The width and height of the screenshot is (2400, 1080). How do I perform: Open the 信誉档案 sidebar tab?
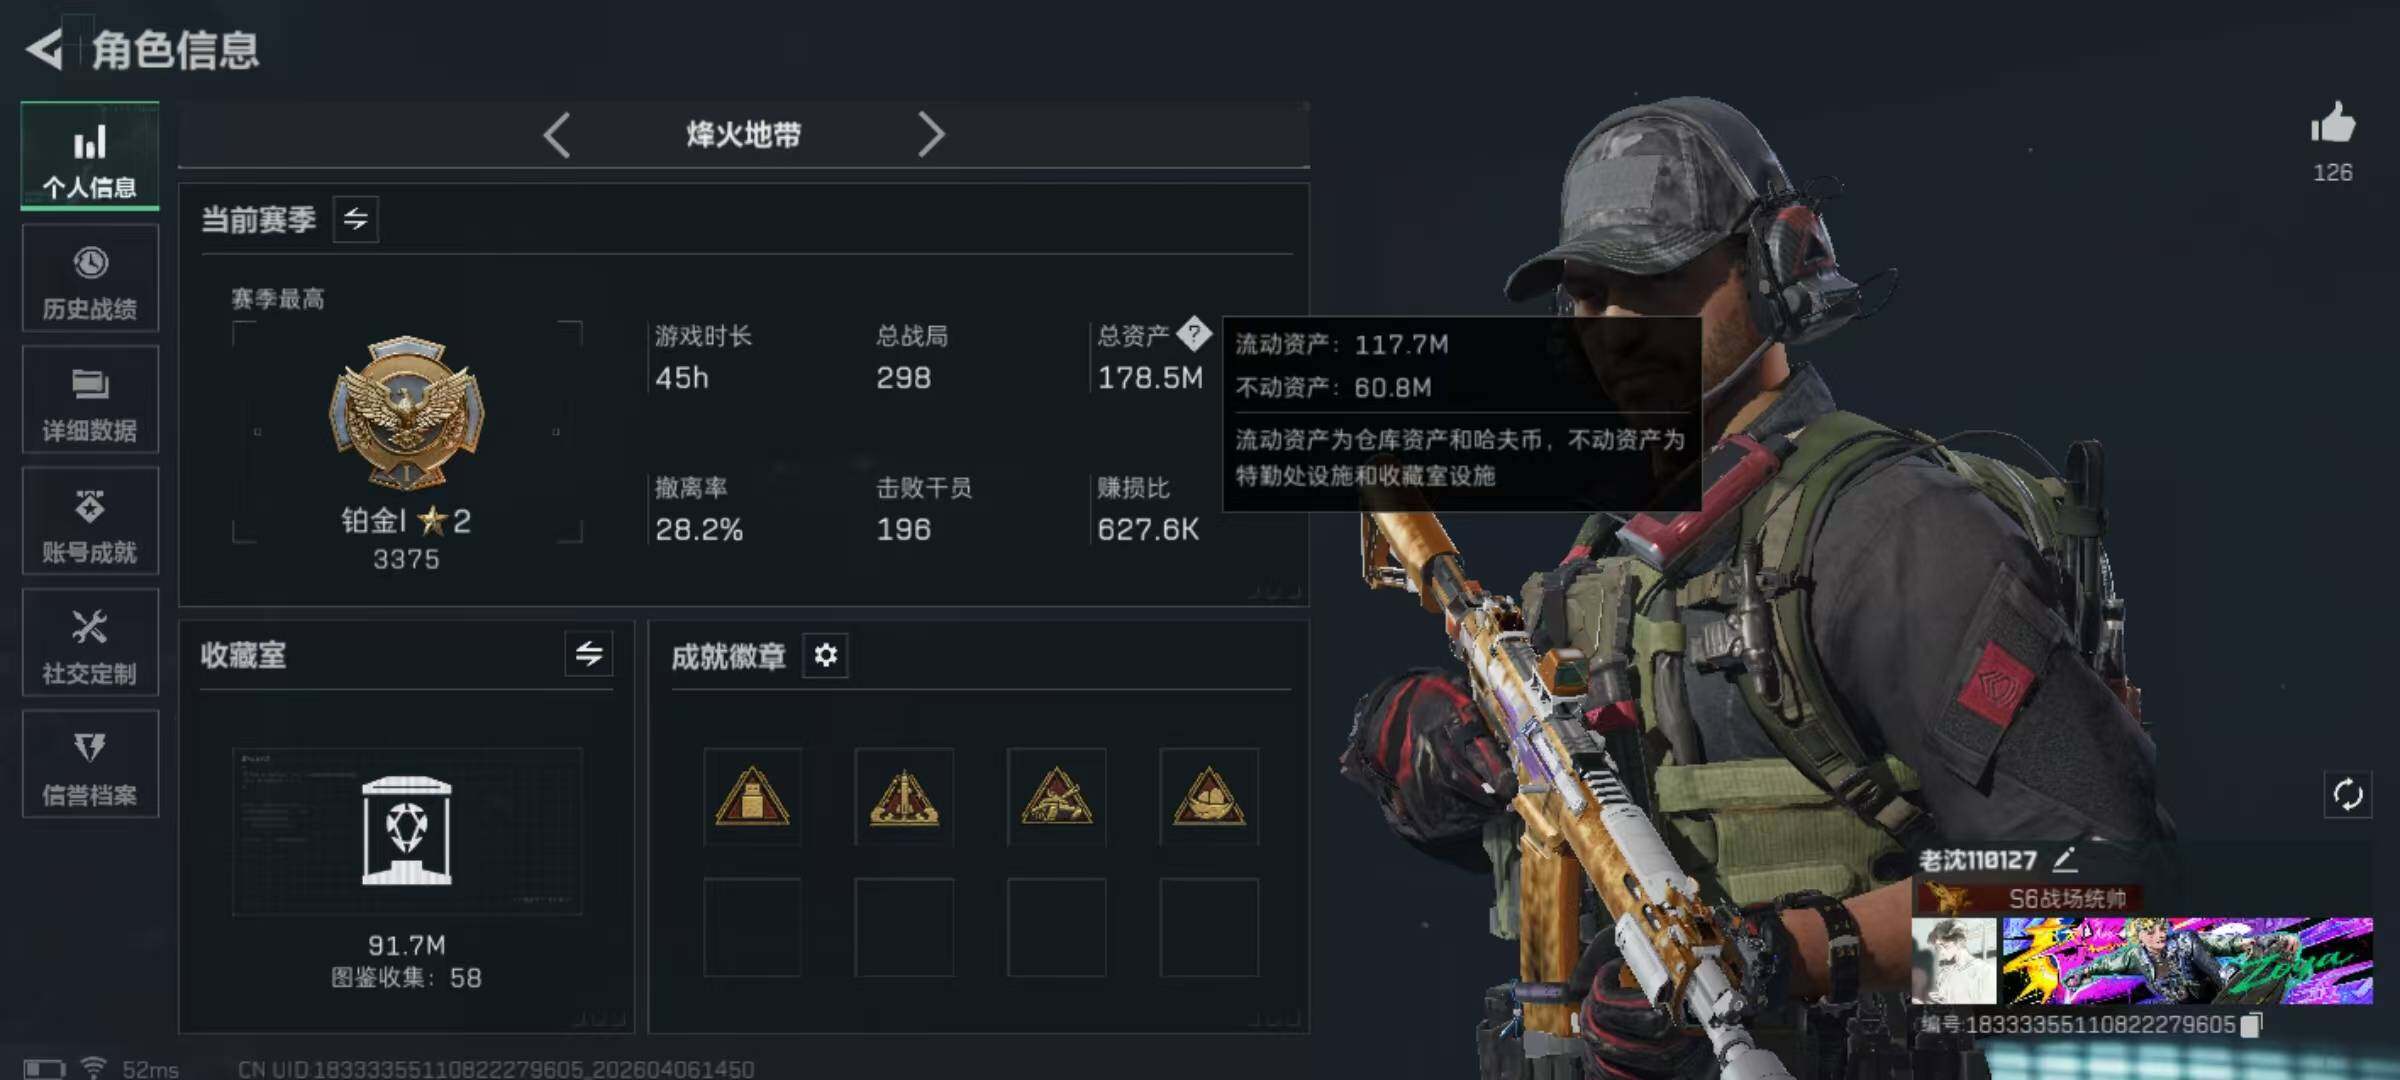(x=90, y=765)
